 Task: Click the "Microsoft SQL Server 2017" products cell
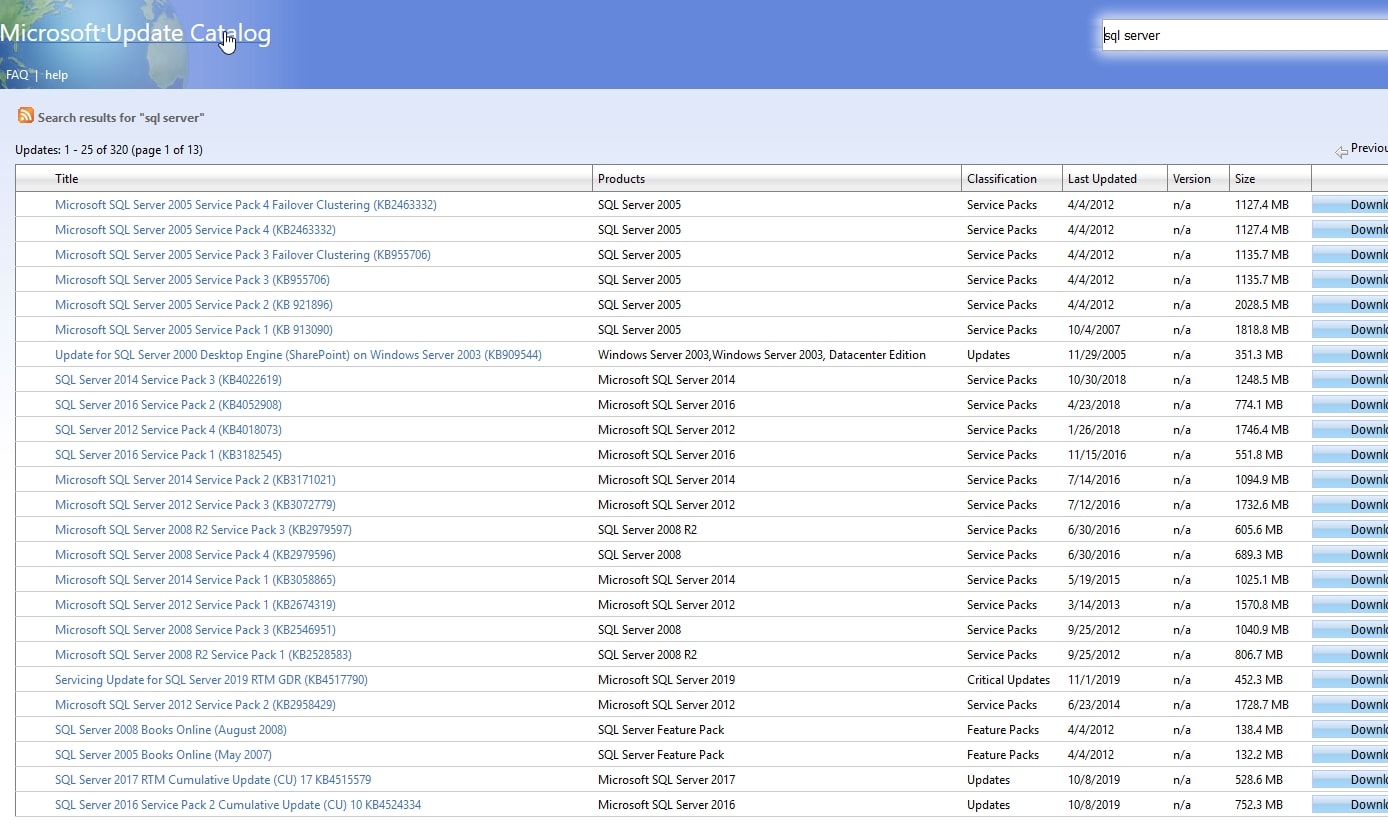tap(666, 780)
